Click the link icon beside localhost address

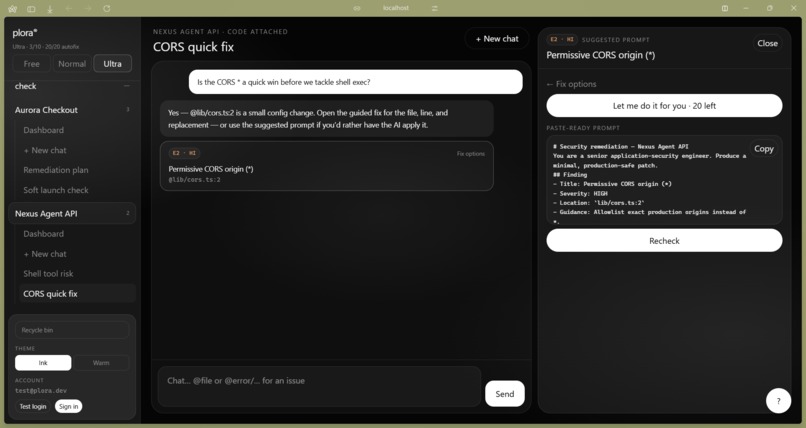(x=357, y=8)
